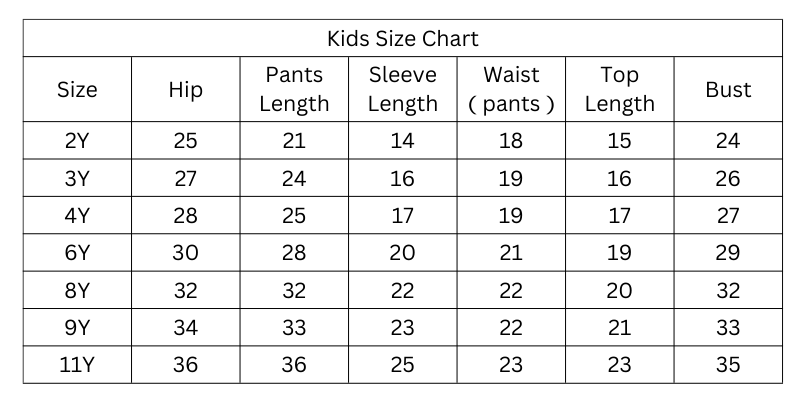Click the 4Y size row label
This screenshot has width=800, height=400.
pyautogui.click(x=77, y=215)
